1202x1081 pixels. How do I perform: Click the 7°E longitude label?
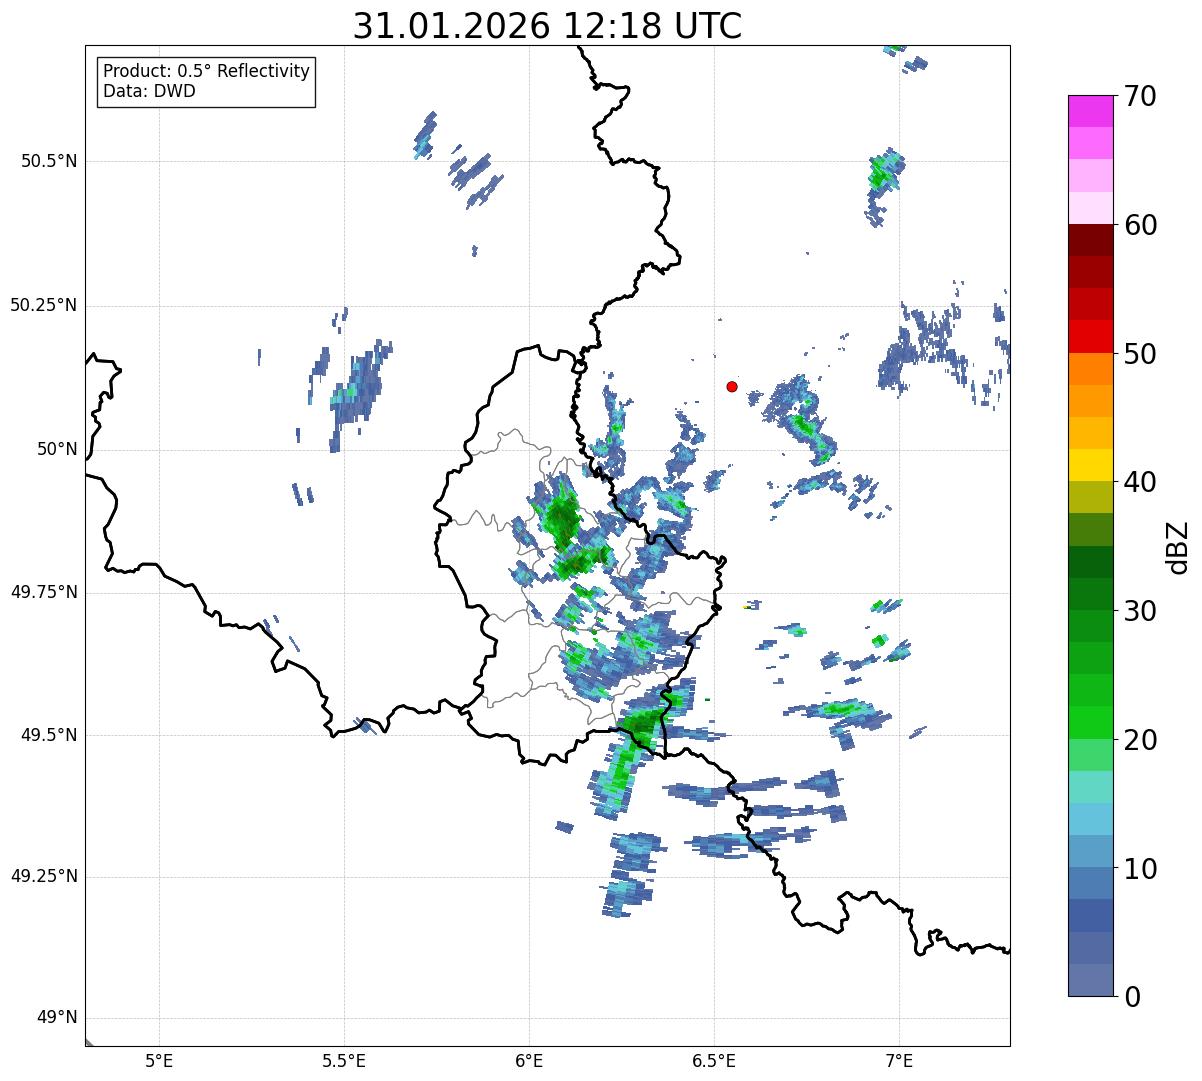coord(899,1060)
